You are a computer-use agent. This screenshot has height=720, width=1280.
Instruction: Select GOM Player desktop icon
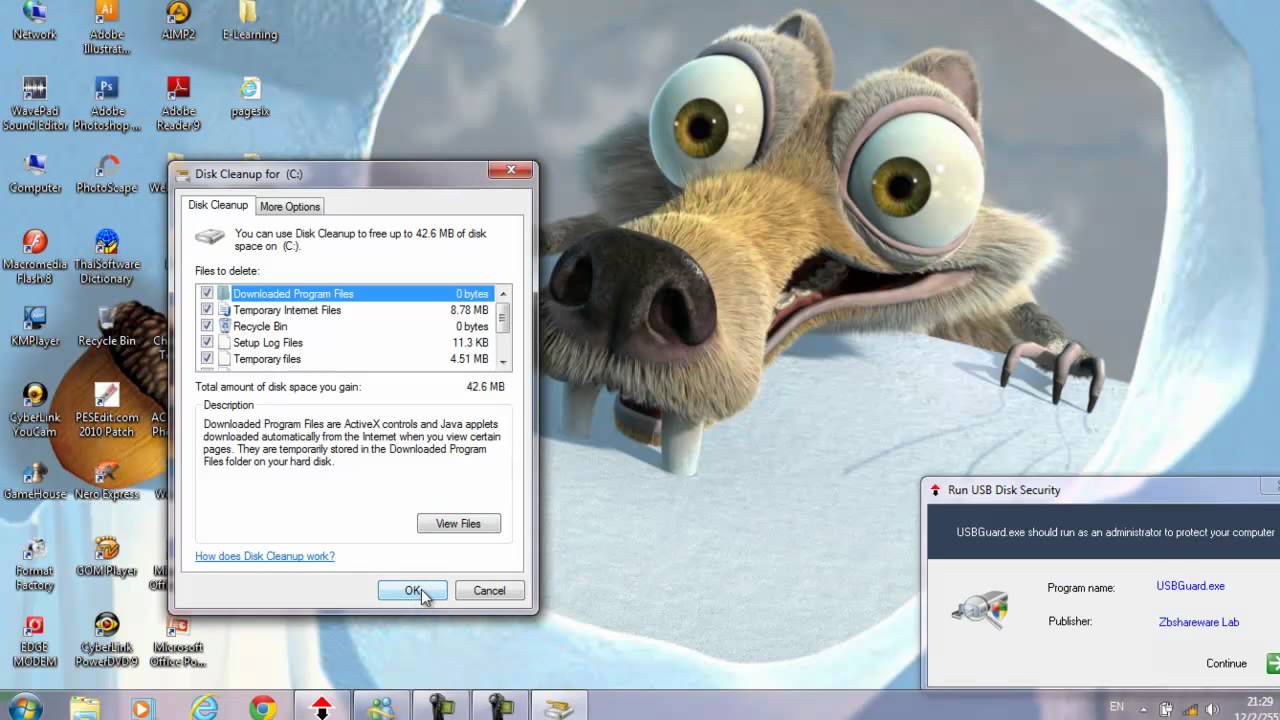pos(107,557)
